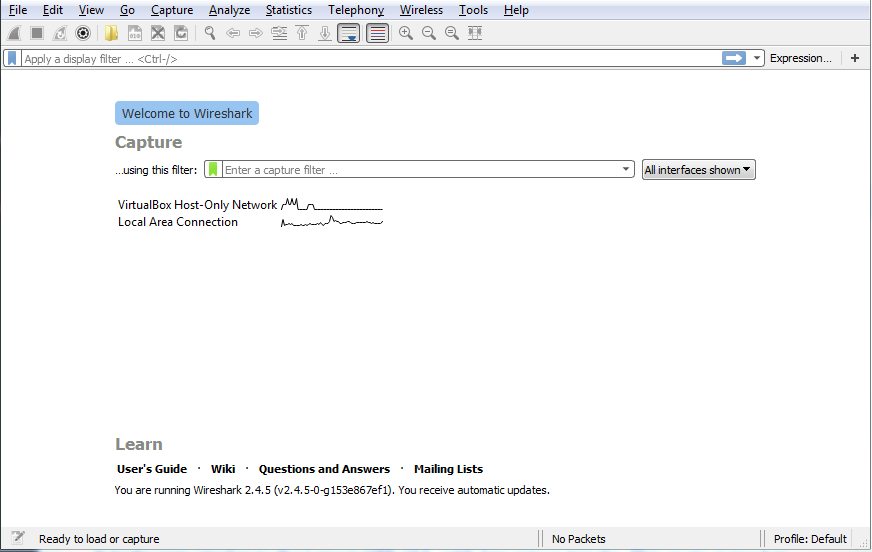Open the Analyze menu
This screenshot has height=552, width=872.
click(229, 10)
